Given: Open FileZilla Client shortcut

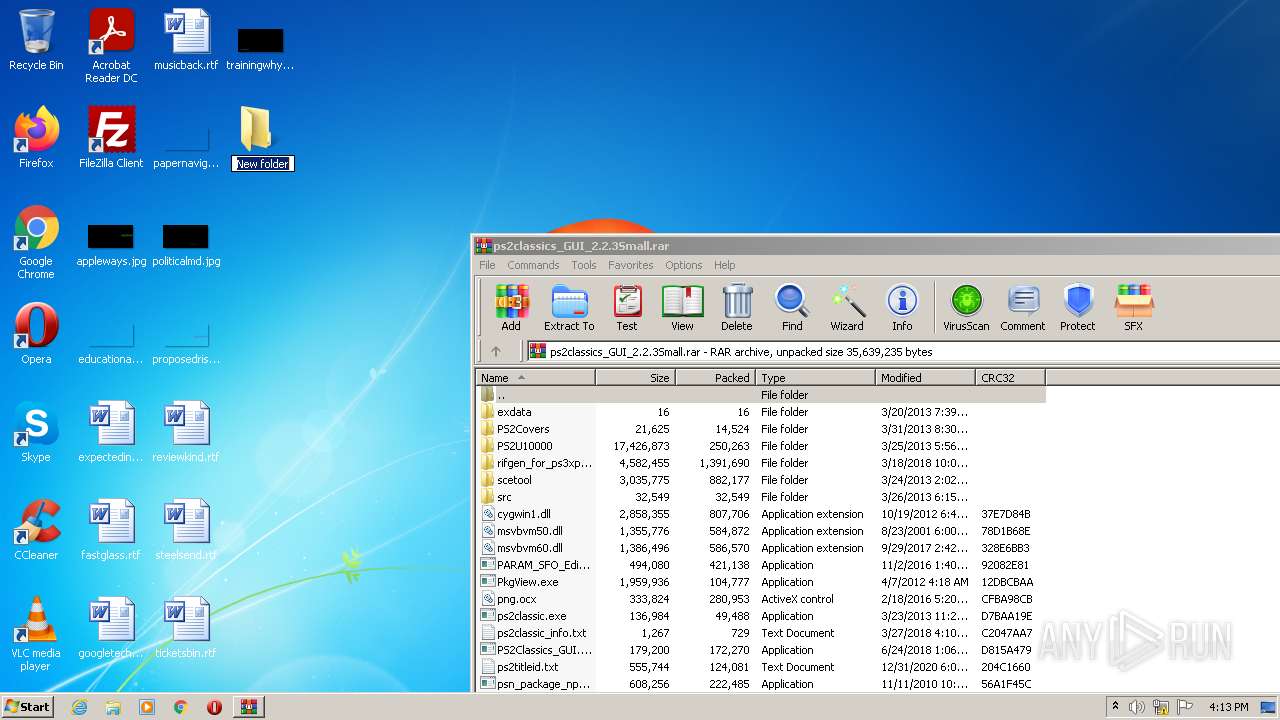Looking at the screenshot, I should pos(111,138).
